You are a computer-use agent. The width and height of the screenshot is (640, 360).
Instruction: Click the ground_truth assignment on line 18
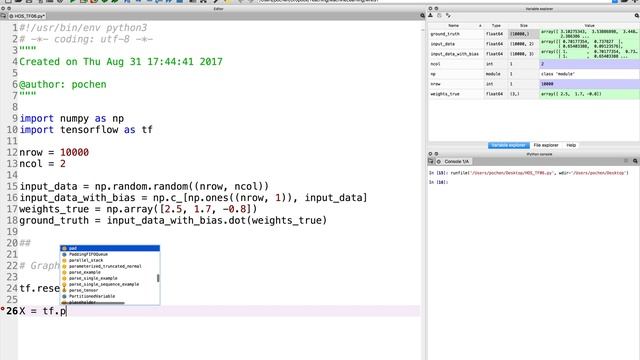[x=173, y=220]
